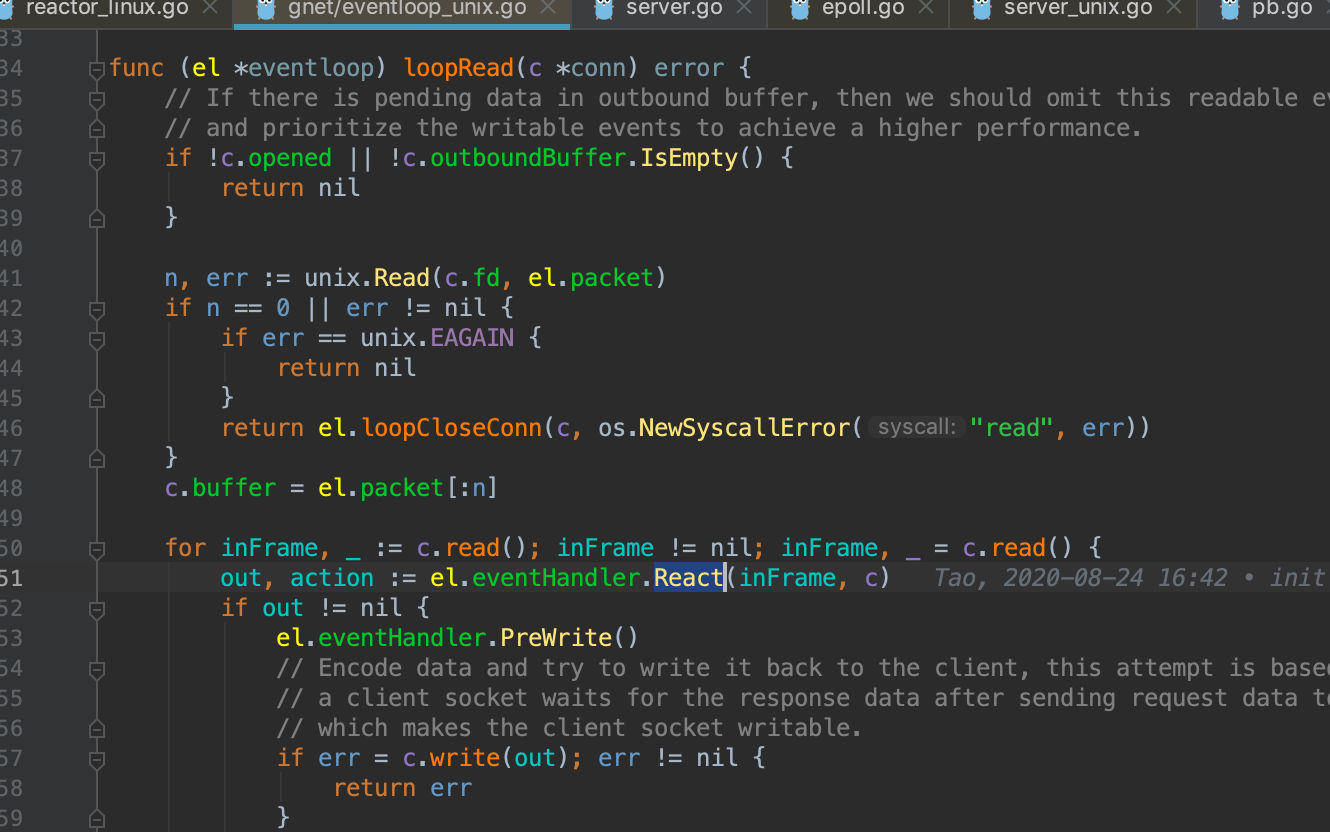
Task: Click the inline syscall parameter hint
Action: (915, 426)
